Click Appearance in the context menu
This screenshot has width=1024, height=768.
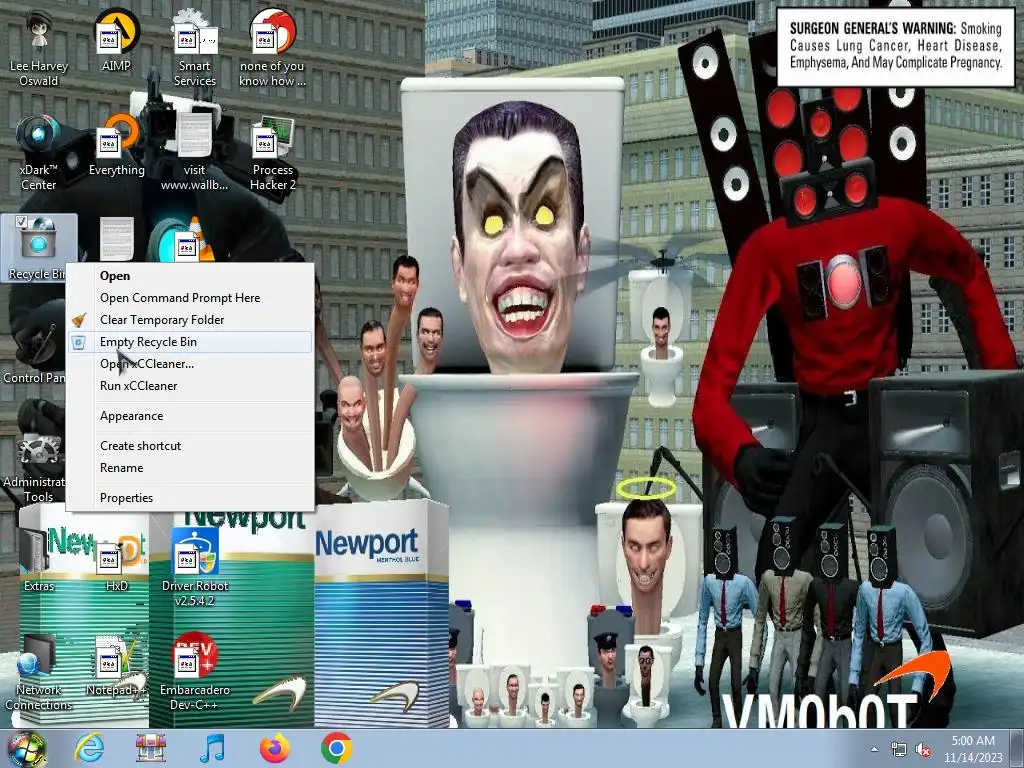190,416
